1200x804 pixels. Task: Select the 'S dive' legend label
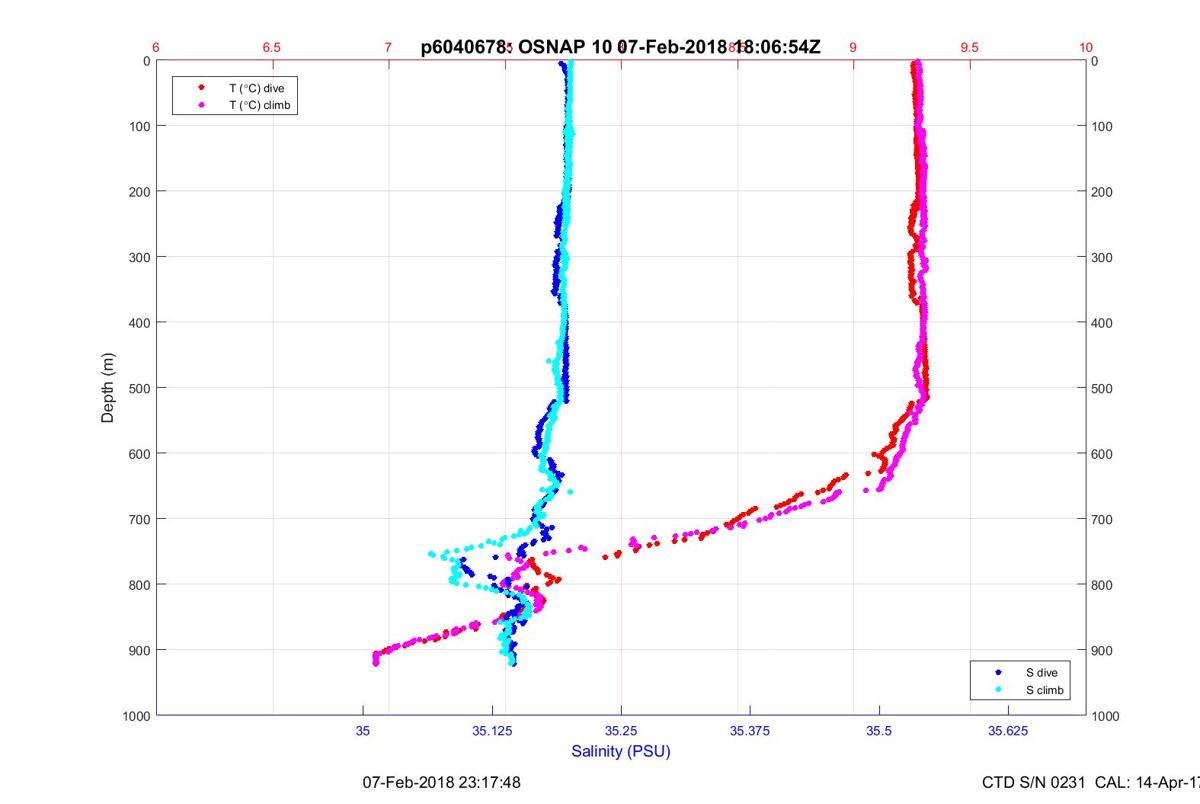click(1041, 673)
